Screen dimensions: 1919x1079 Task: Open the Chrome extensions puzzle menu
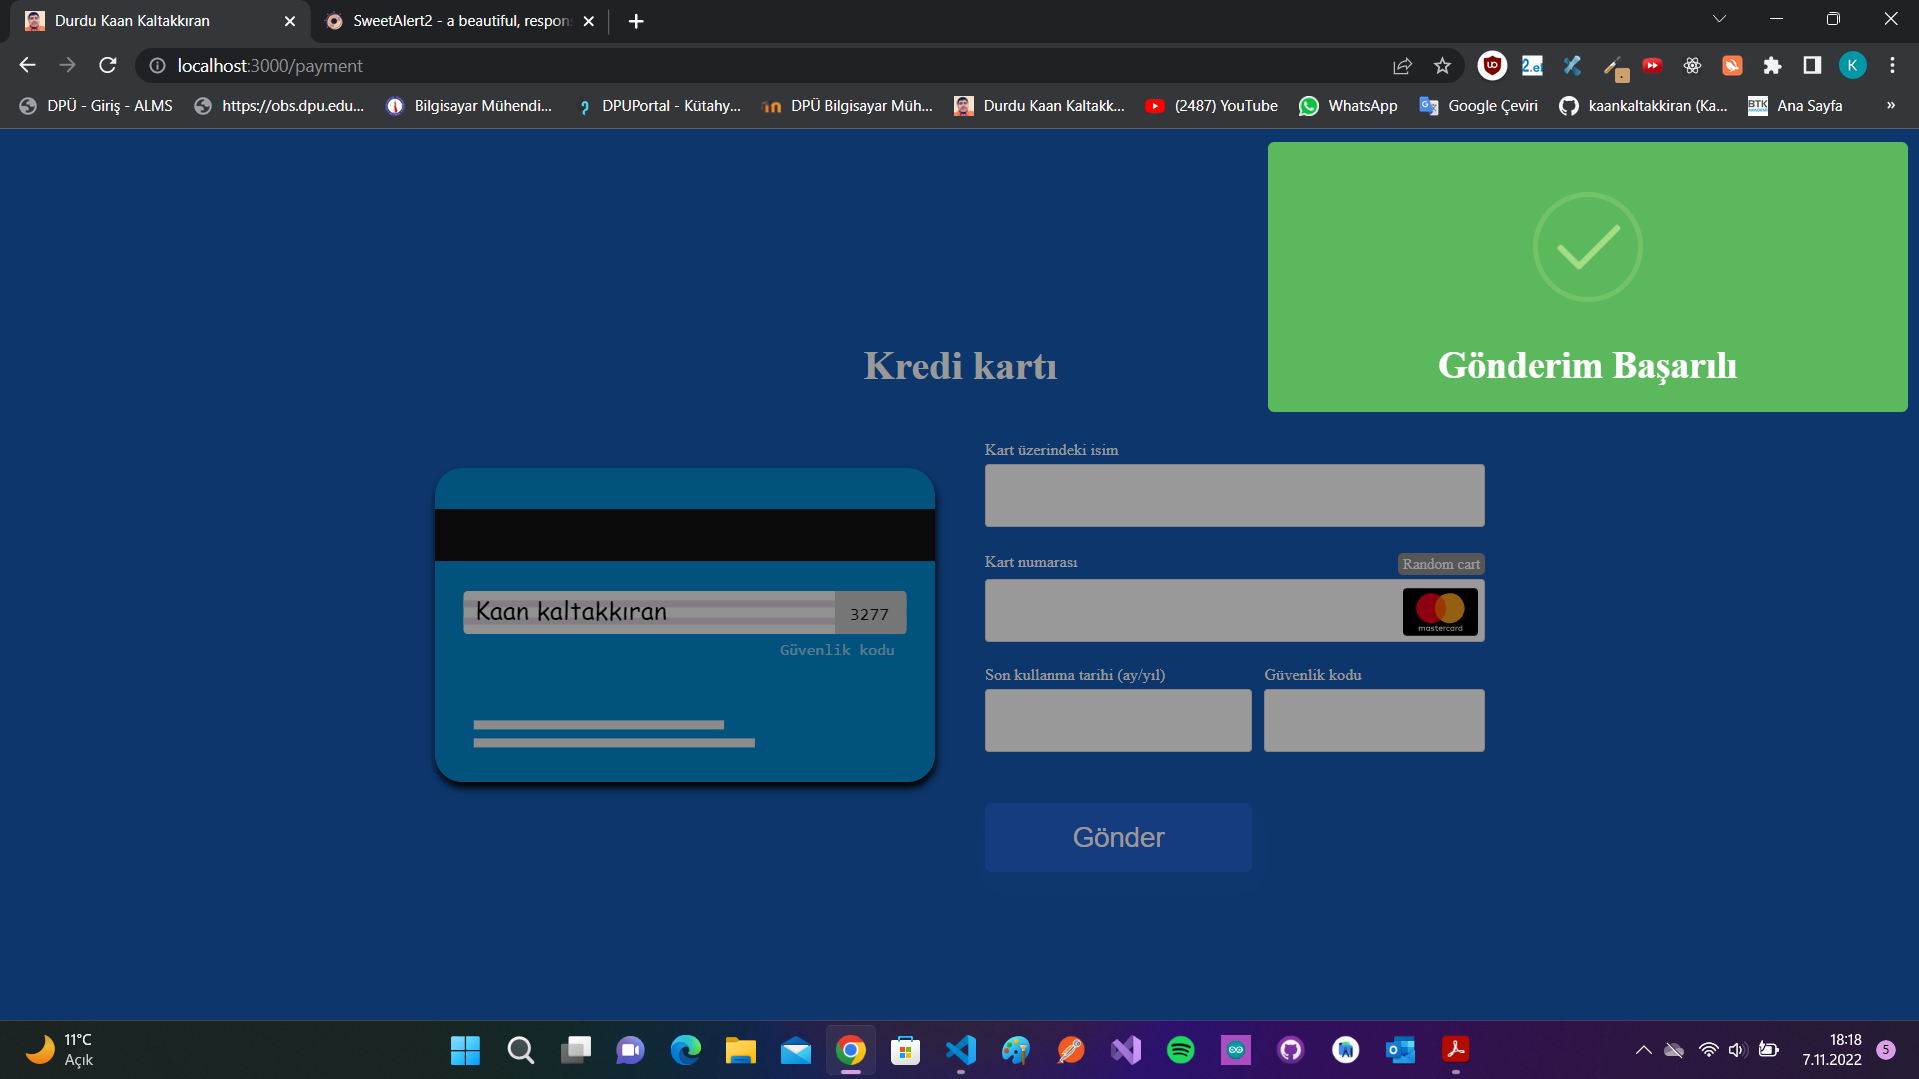[x=1772, y=65]
